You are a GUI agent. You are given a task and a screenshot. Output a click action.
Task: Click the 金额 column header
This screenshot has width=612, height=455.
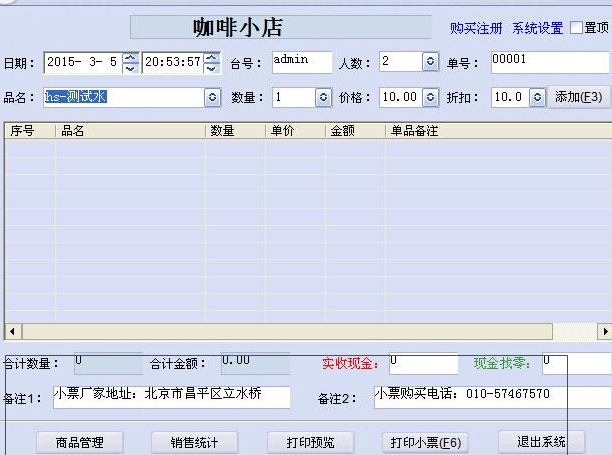click(355, 131)
